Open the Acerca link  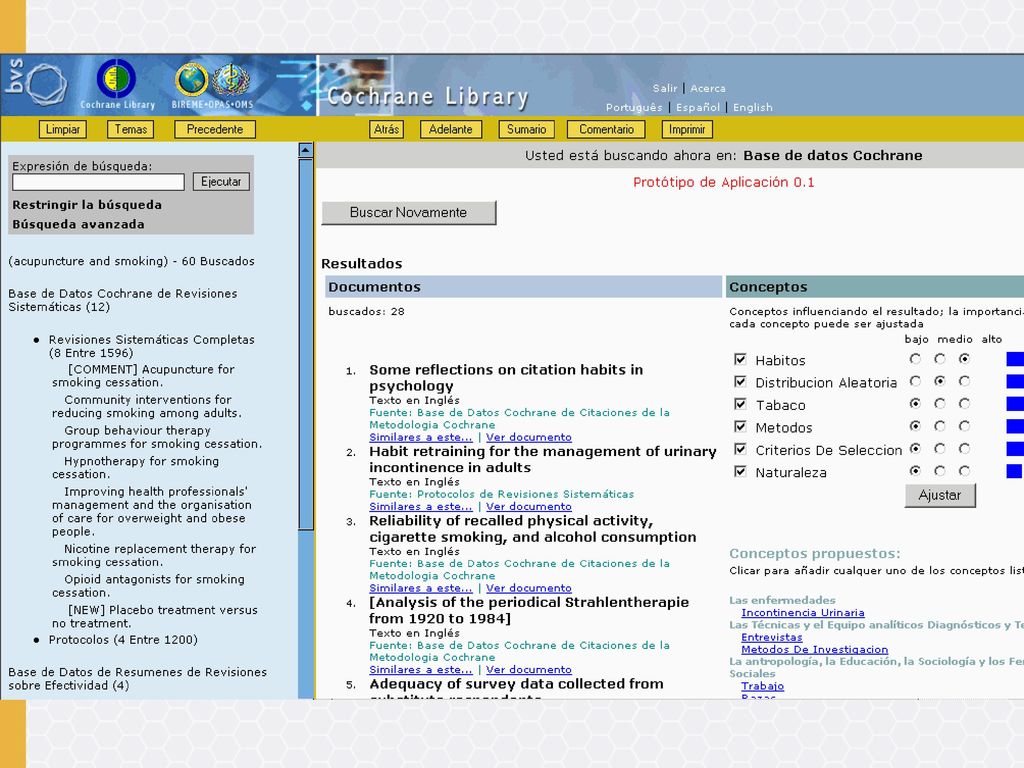click(708, 88)
